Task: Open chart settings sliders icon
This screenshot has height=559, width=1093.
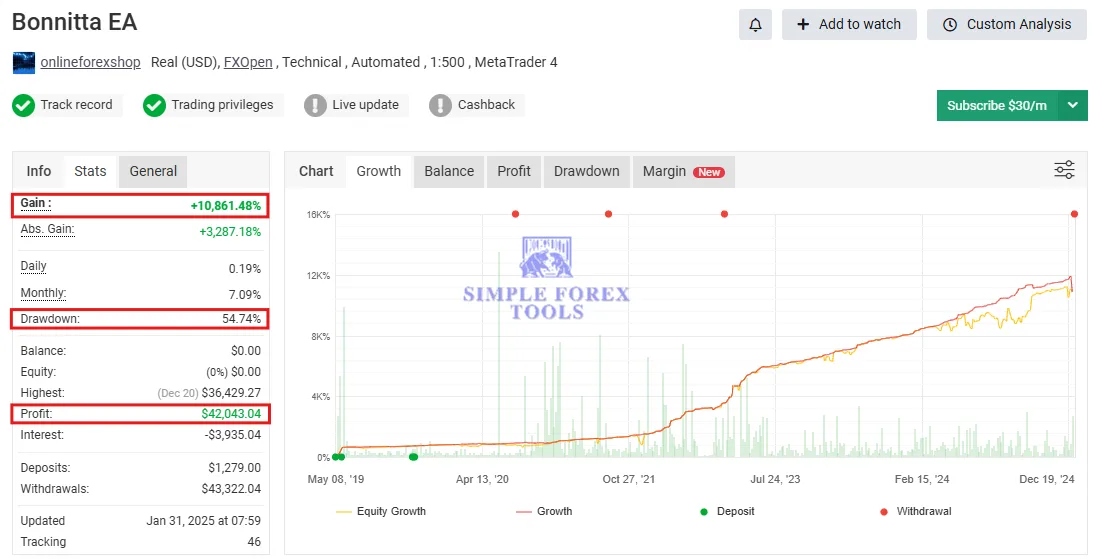Action: tap(1064, 170)
